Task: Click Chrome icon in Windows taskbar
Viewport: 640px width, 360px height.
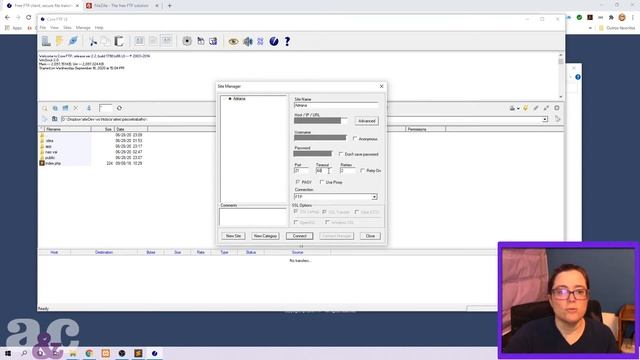Action: point(89,353)
